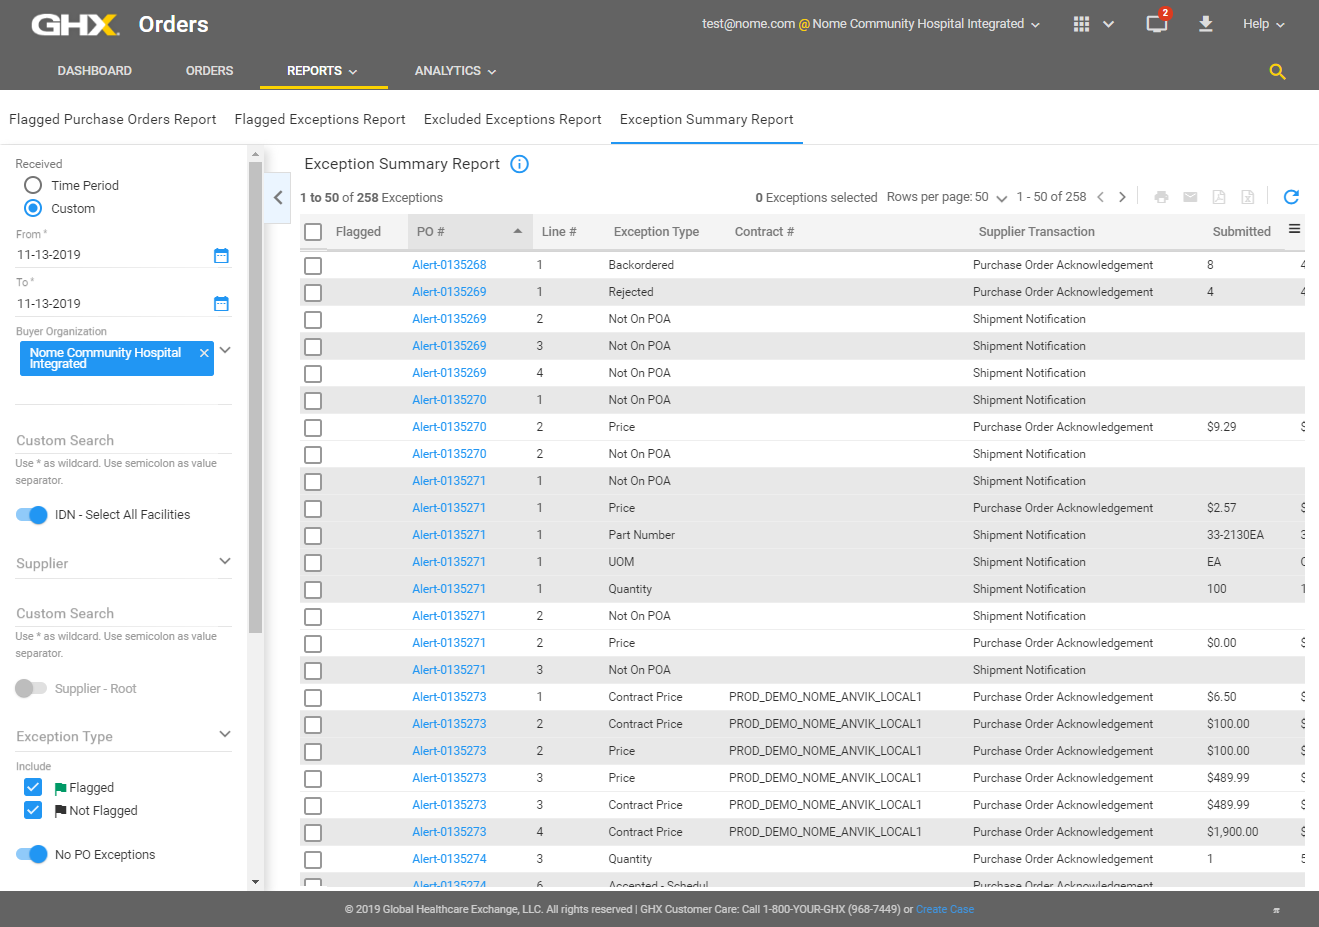The width and height of the screenshot is (1319, 927).
Task: Open the account organization dropdown
Action: (x=1035, y=25)
